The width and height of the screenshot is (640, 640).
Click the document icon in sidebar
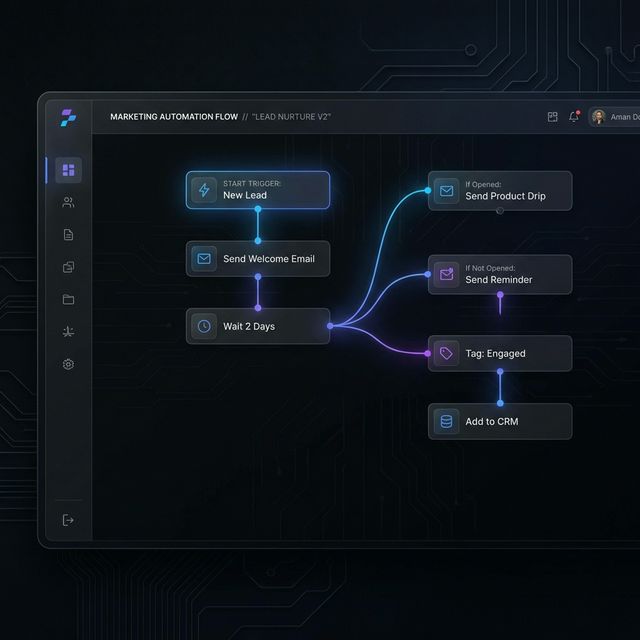pyautogui.click(x=68, y=235)
